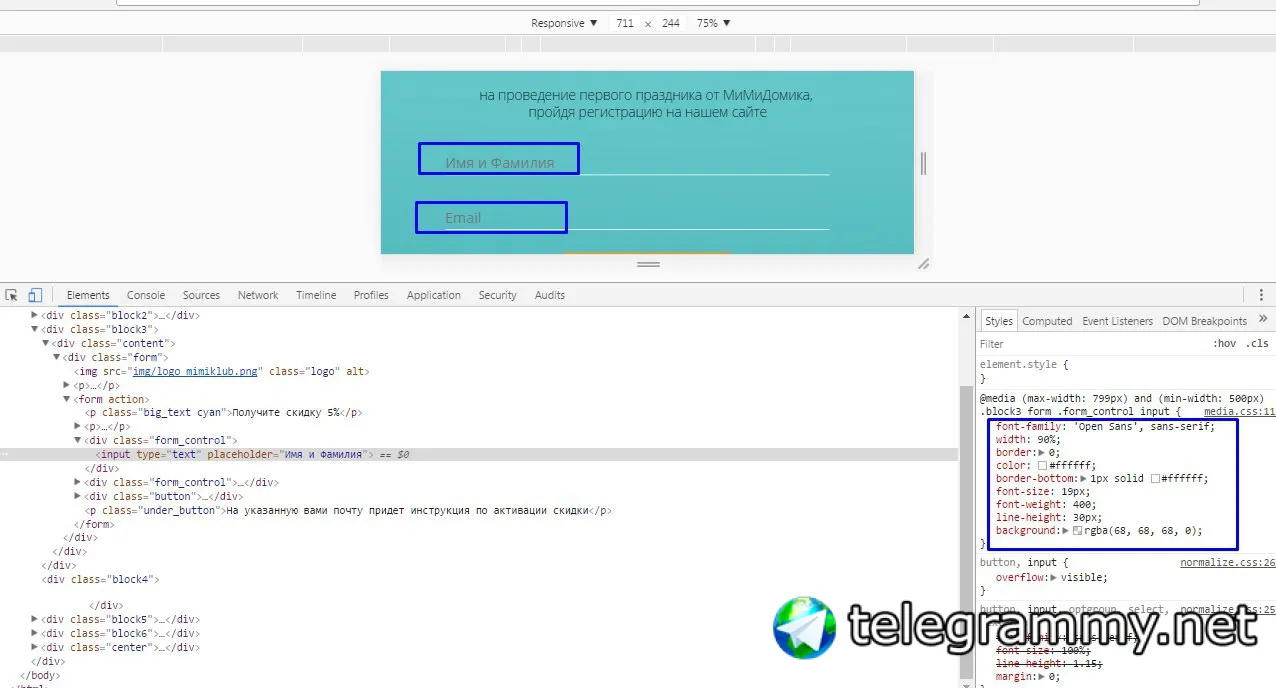Open the media.css:11 source link

click(x=1239, y=411)
